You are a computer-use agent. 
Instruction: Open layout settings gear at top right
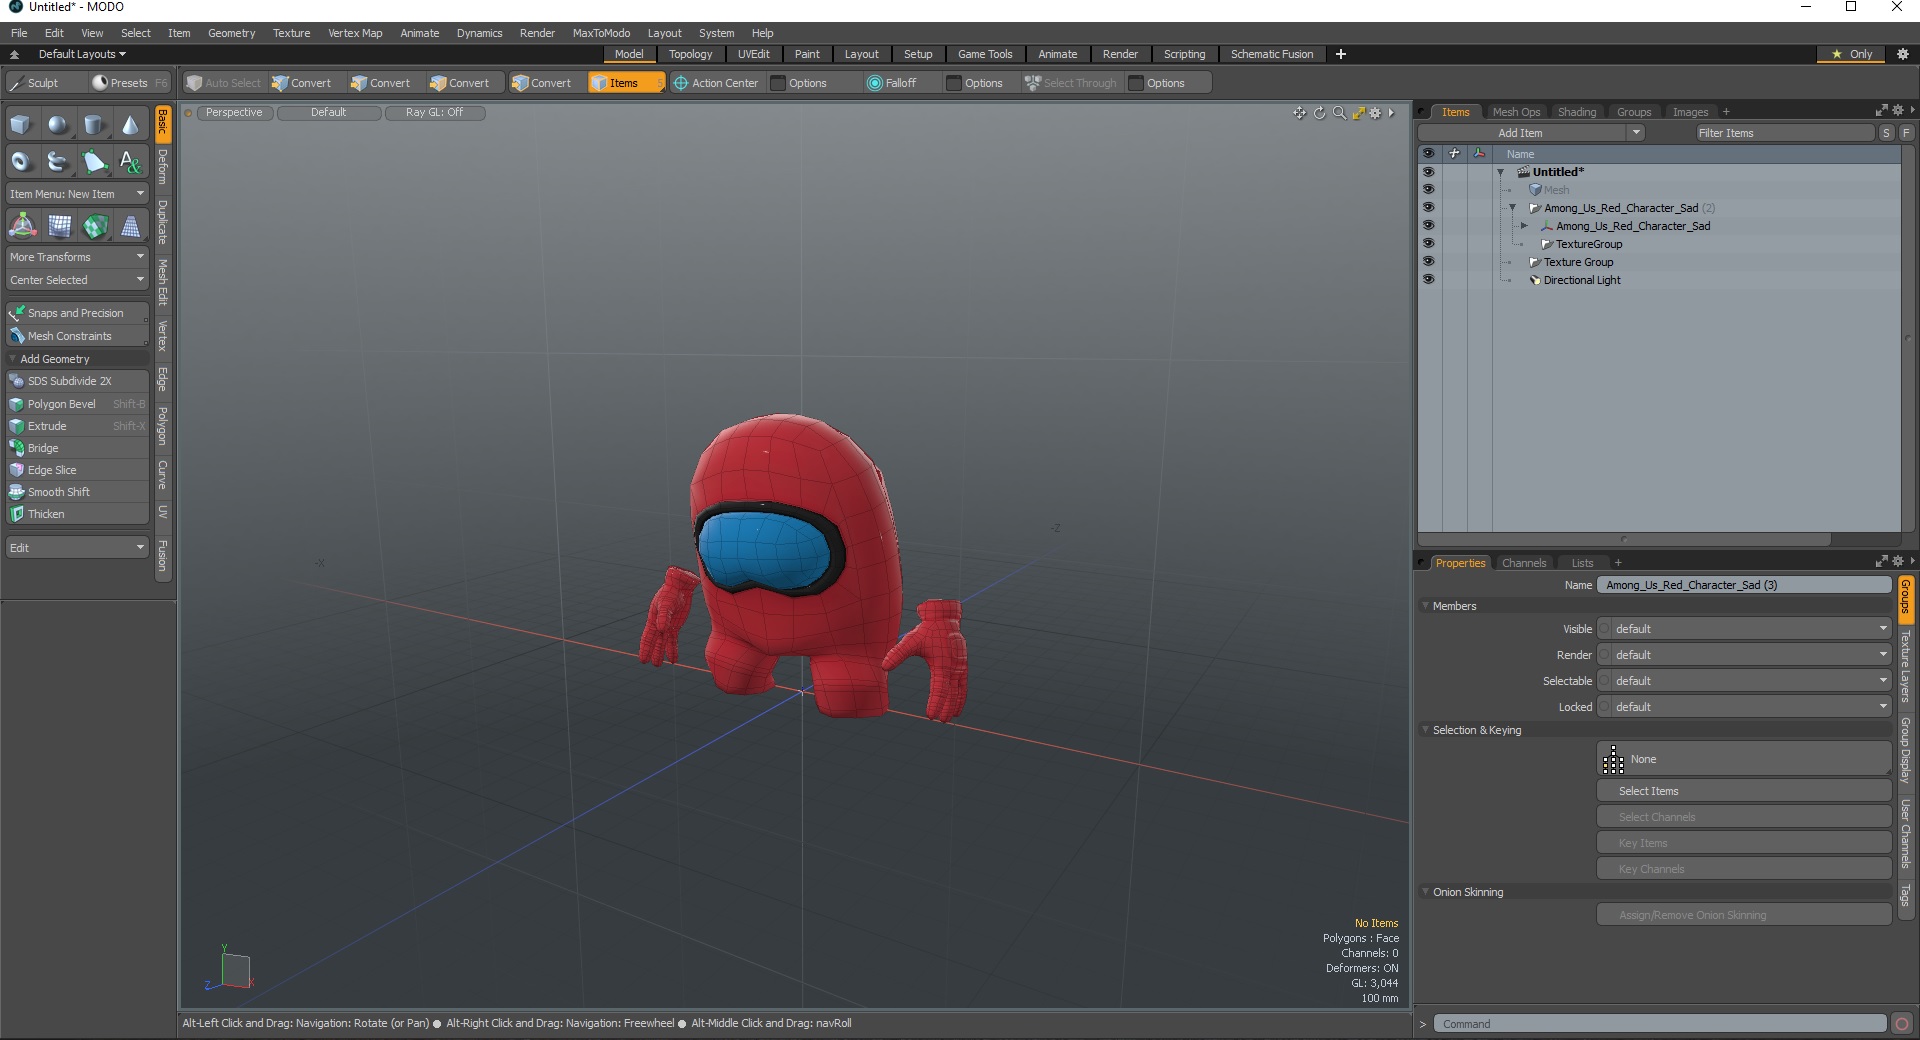pos(1902,54)
